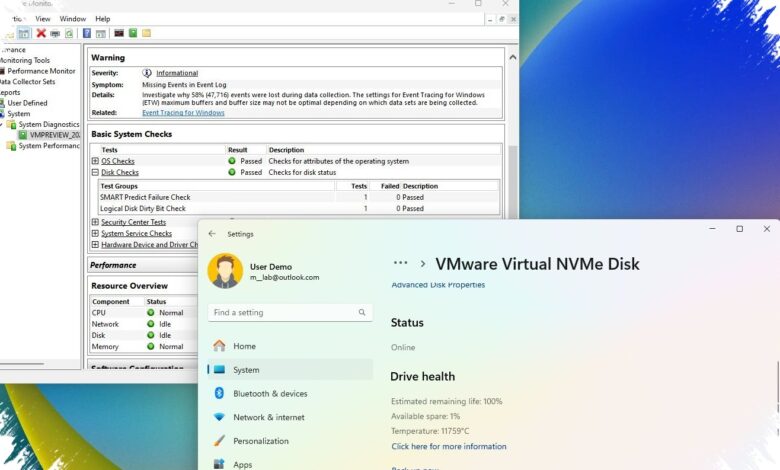This screenshot has width=780, height=470.
Task: Click 'Click here for more information' link
Action: point(449,446)
